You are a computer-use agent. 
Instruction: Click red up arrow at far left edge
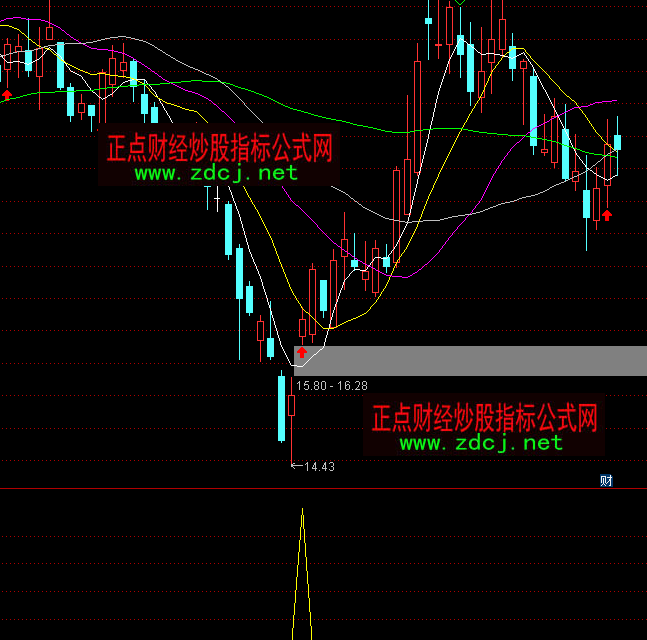coord(8,94)
